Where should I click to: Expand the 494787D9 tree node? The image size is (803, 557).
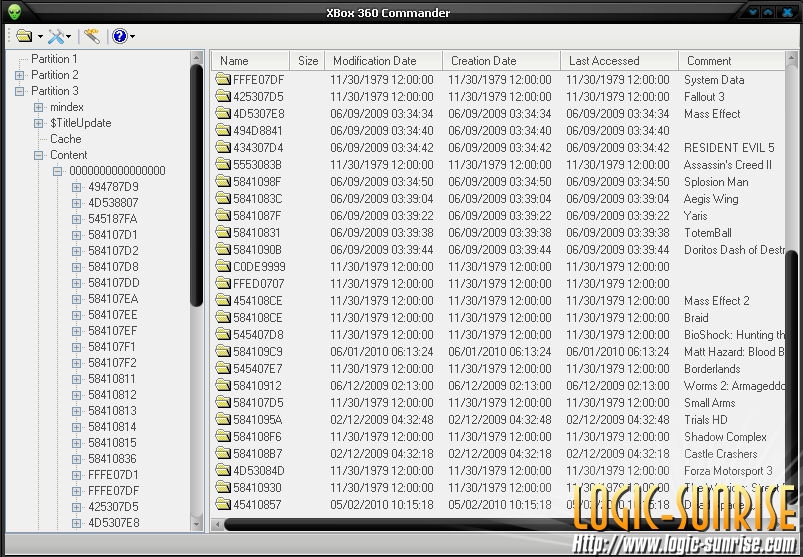[76, 187]
